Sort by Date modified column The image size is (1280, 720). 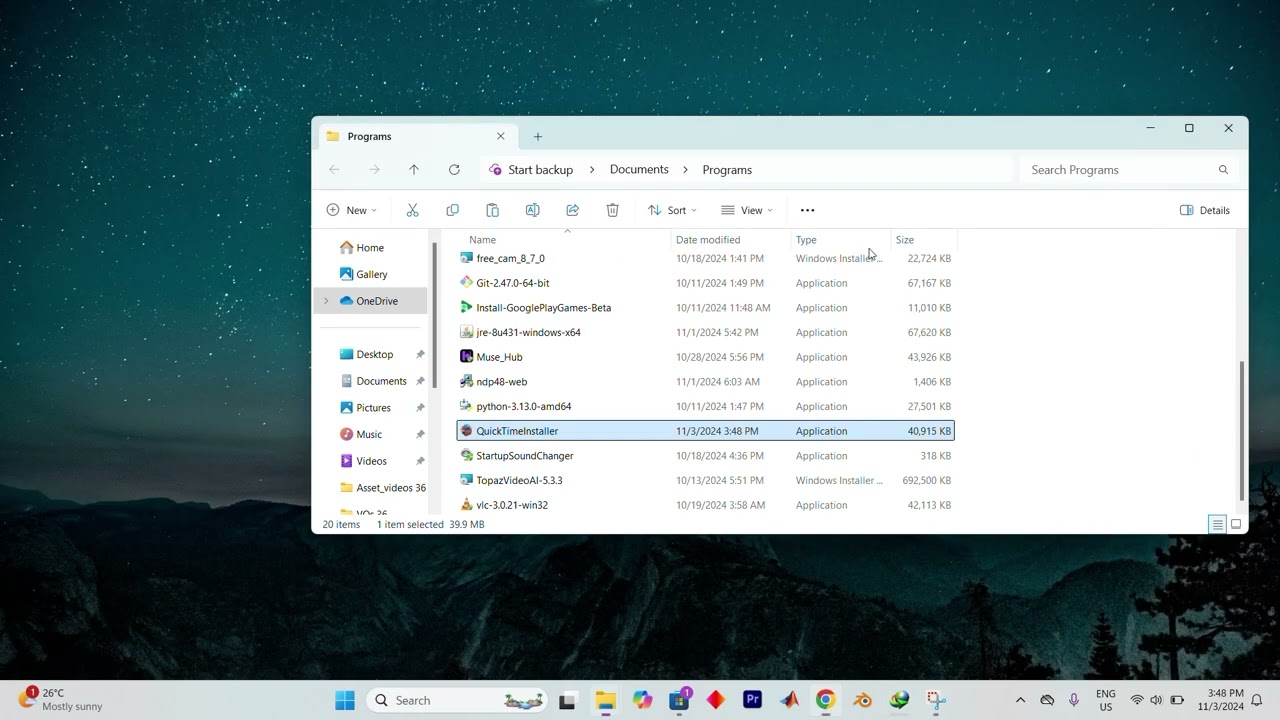coord(731,240)
